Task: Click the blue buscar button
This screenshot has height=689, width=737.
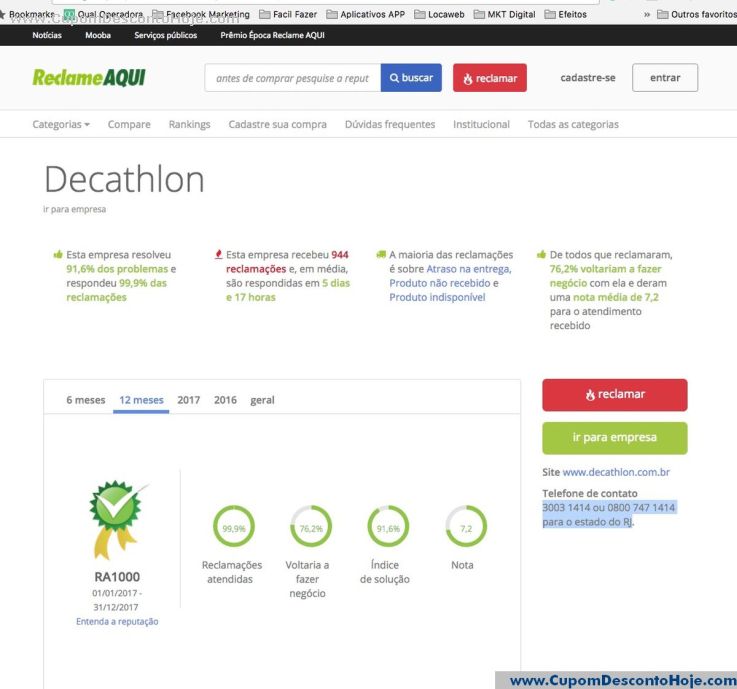Action: [x=411, y=78]
